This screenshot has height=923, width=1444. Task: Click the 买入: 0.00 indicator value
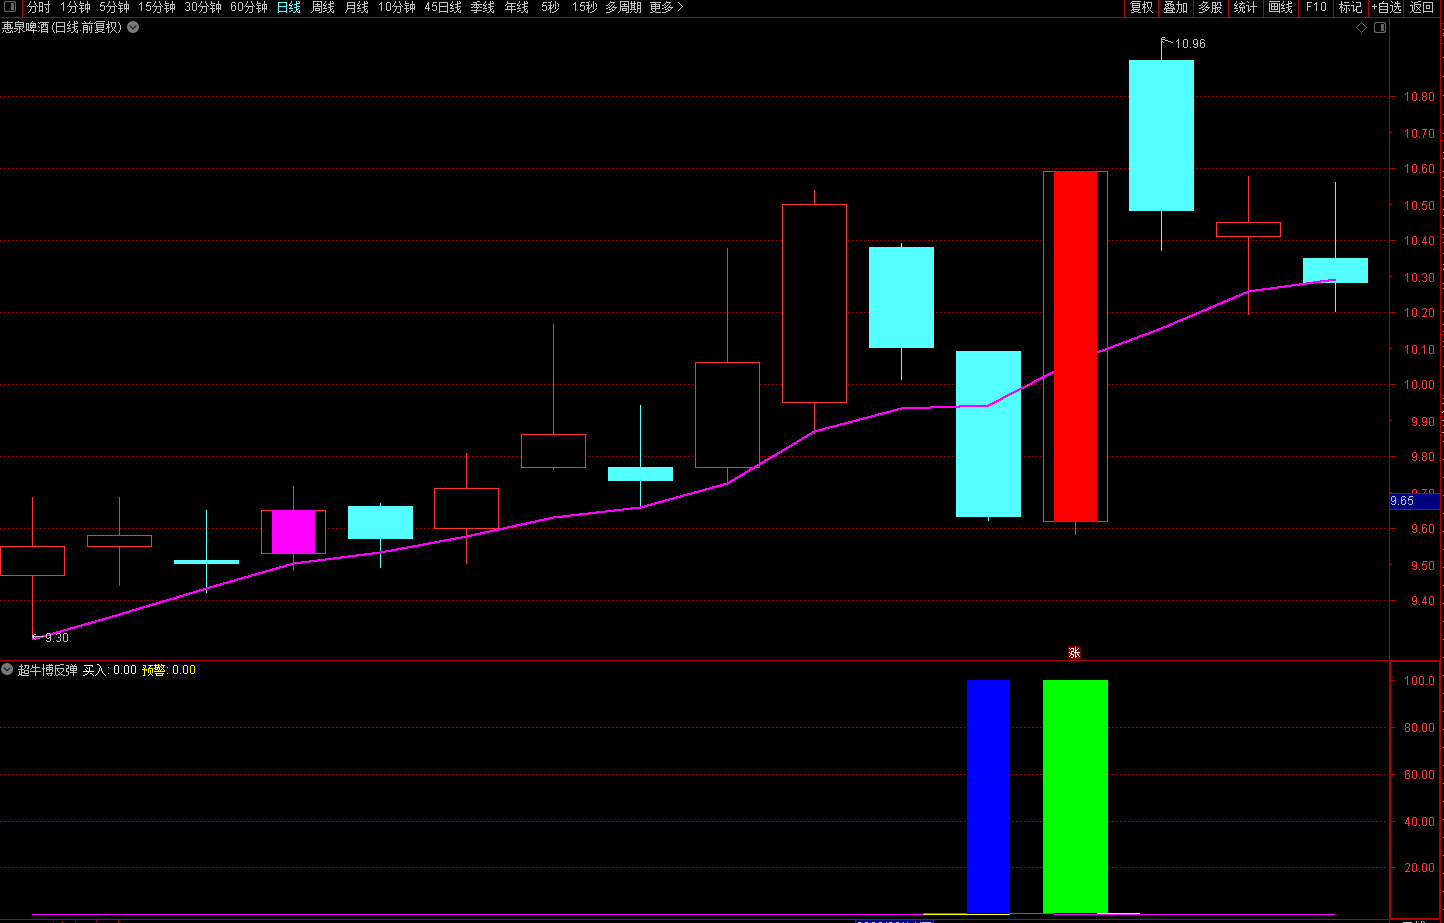coord(109,670)
